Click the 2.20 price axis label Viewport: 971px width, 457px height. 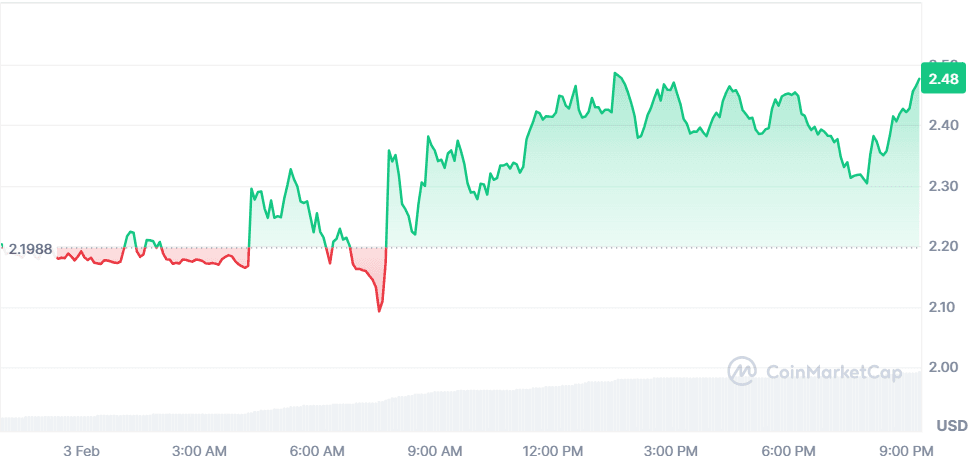click(943, 247)
